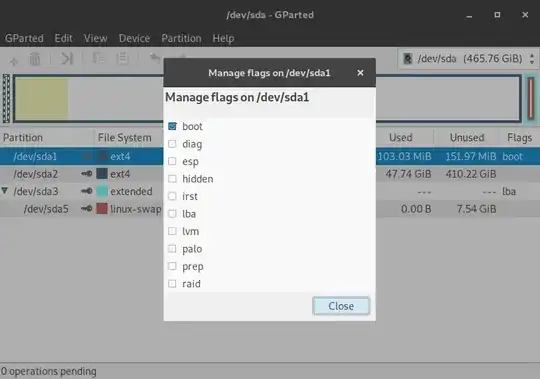Uncheck the boot flag checkbox
Viewport: 540px width, 379px height.
(172, 126)
